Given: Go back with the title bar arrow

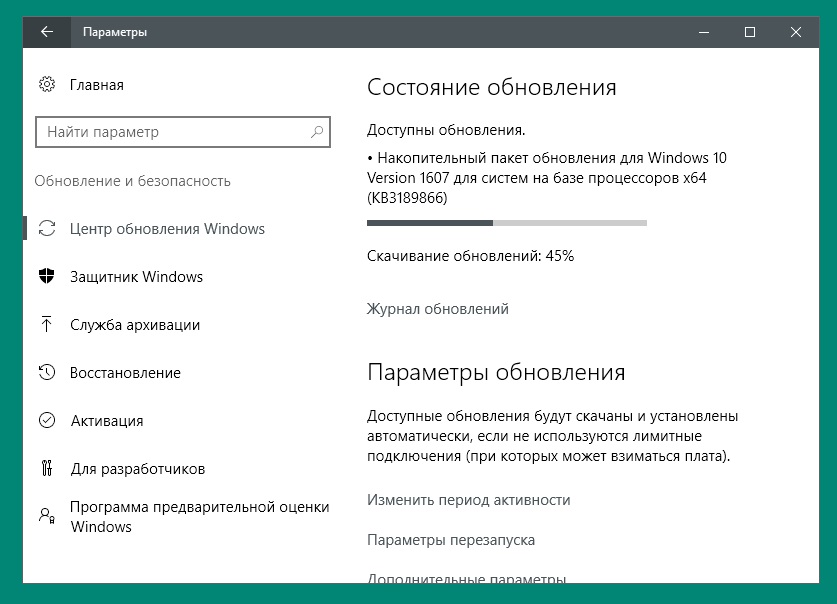Looking at the screenshot, I should pos(47,32).
